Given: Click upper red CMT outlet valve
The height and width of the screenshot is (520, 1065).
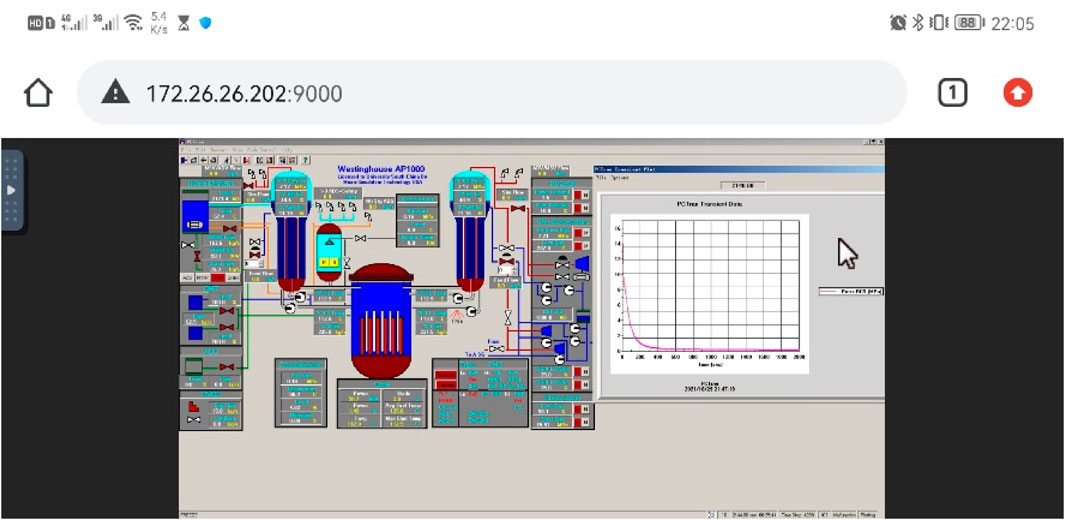Looking at the screenshot, I should 227,311.
